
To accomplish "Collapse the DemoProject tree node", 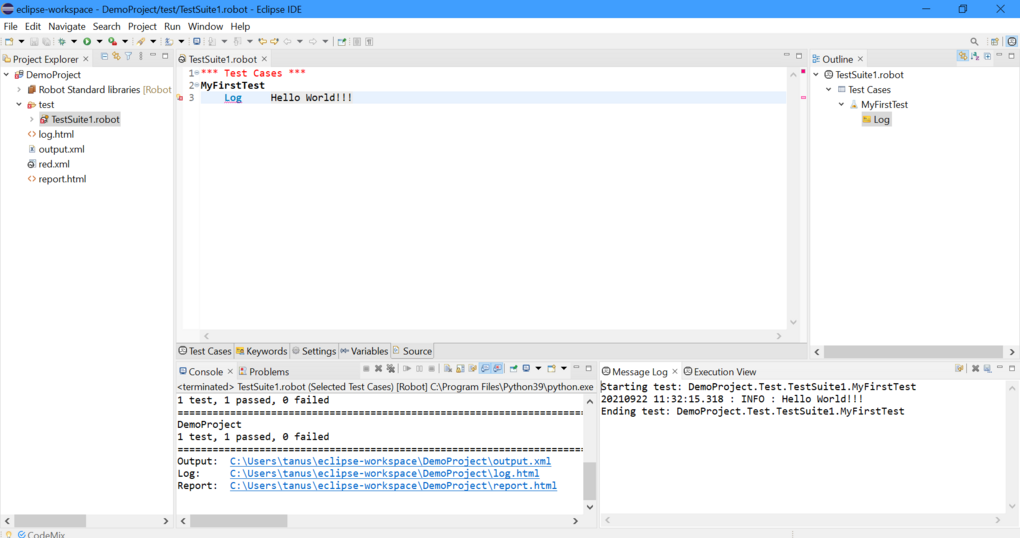I will pos(7,75).
